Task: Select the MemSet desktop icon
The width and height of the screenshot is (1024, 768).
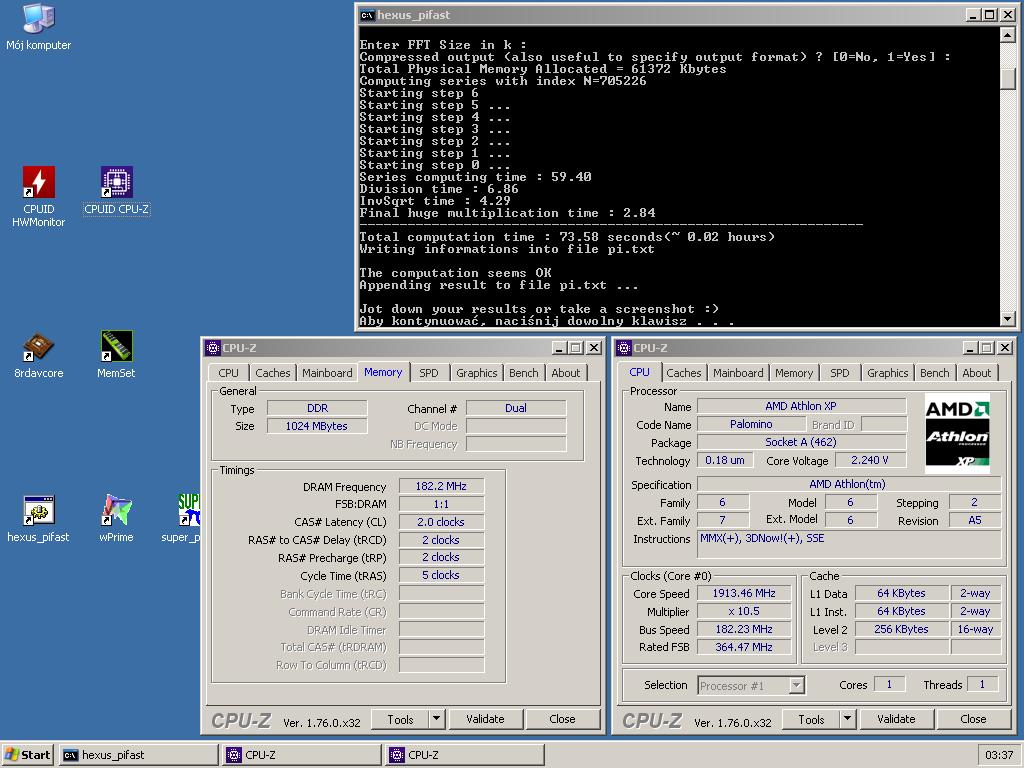Action: (x=116, y=355)
